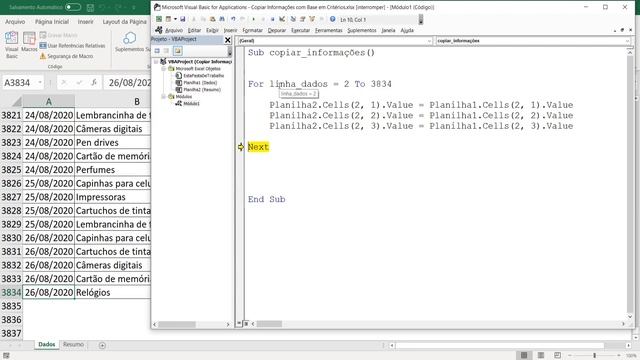This screenshot has height=360, width=640.
Task: Open Inserir menu in VBA editor
Action: (x=230, y=30)
